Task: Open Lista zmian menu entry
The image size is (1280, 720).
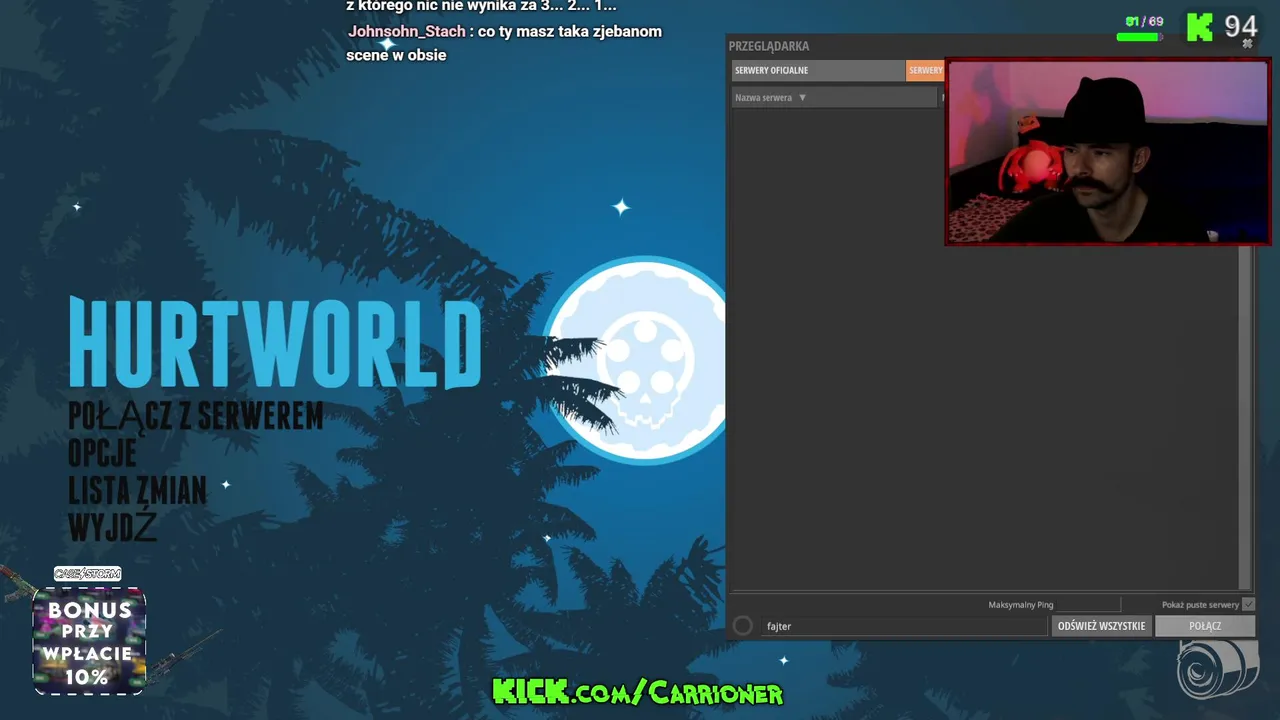Action: (x=137, y=490)
